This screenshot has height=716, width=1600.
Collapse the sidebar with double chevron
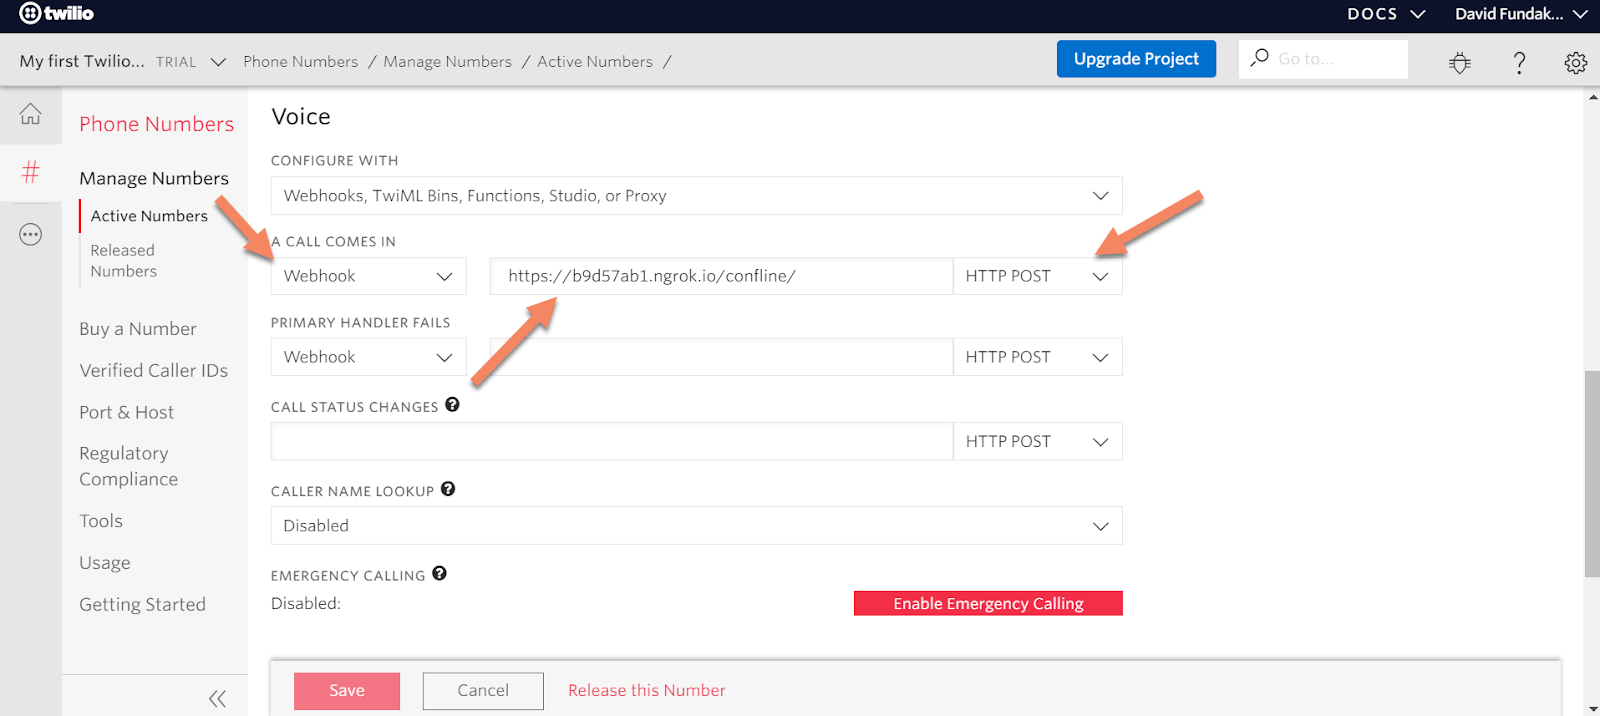coord(217,698)
